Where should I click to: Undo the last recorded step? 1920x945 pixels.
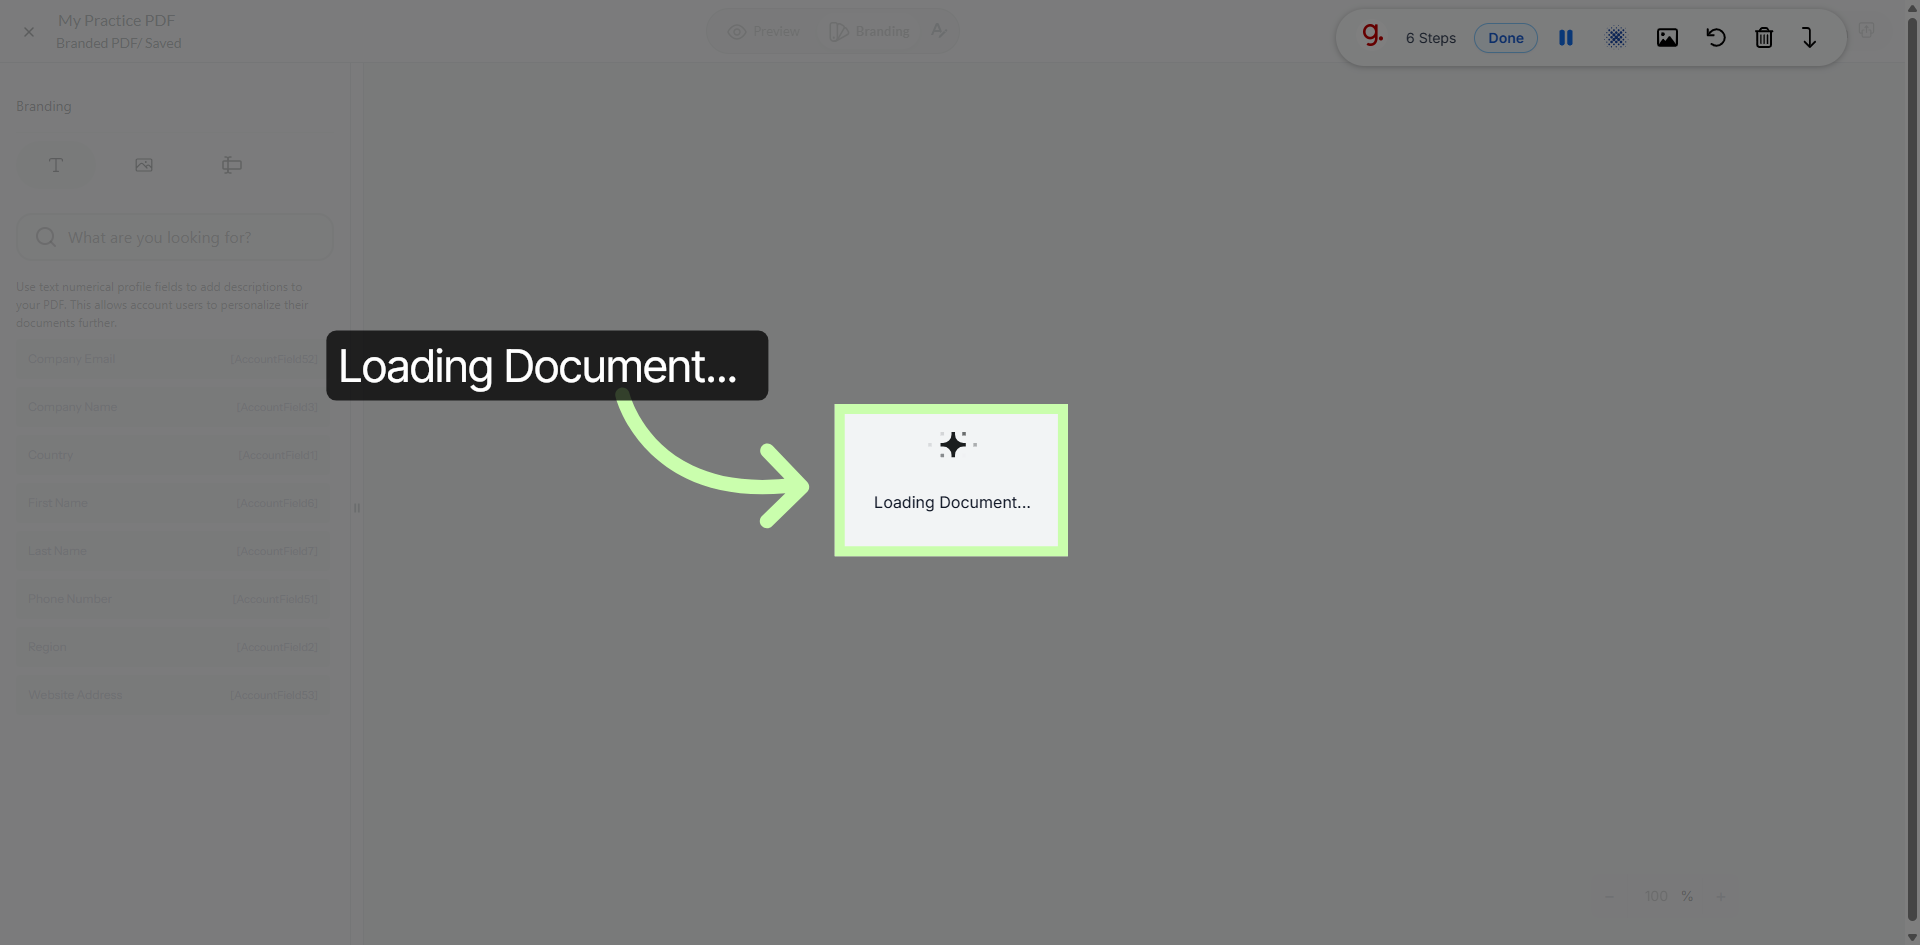click(1716, 38)
